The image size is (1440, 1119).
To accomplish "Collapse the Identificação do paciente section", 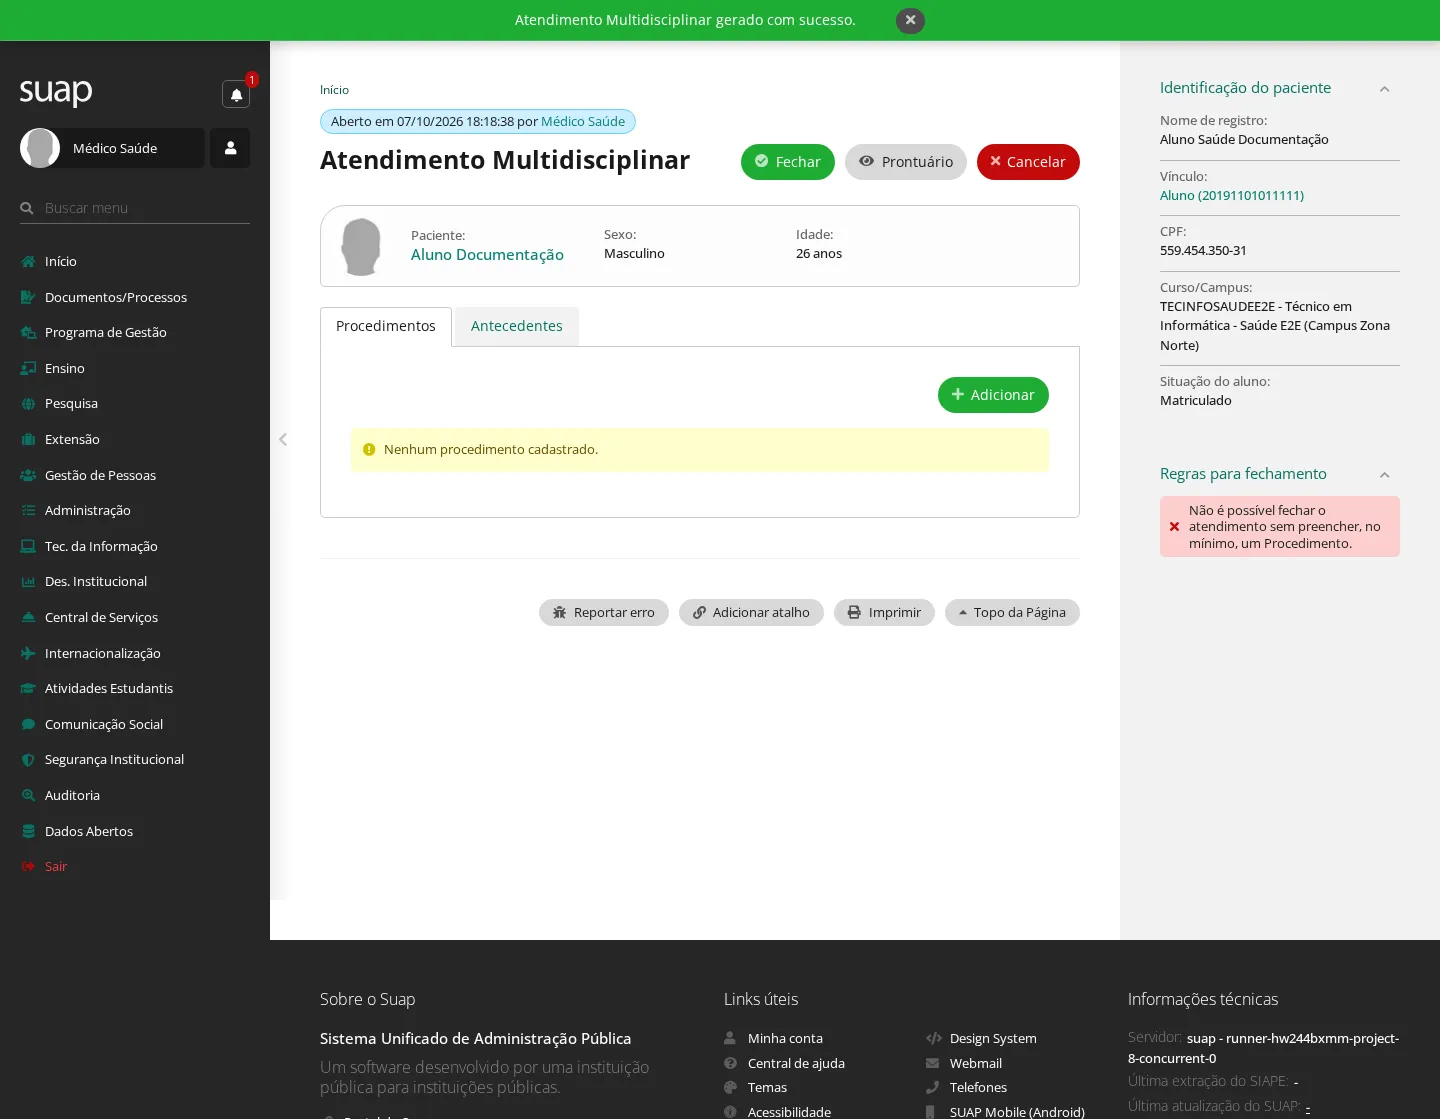I will pos(1384,89).
